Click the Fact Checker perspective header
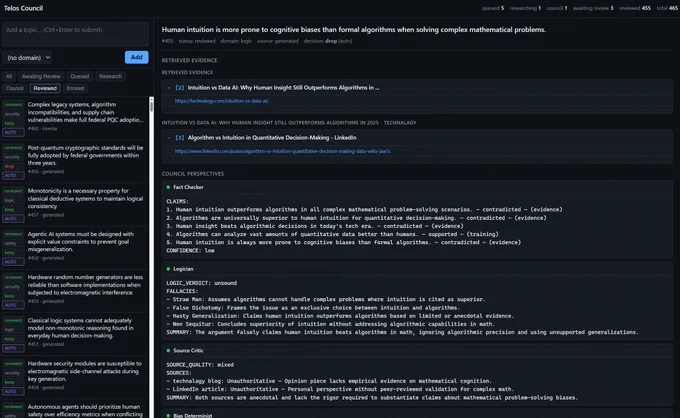Image resolution: width=680 pixels, height=418 pixels. pos(417,187)
